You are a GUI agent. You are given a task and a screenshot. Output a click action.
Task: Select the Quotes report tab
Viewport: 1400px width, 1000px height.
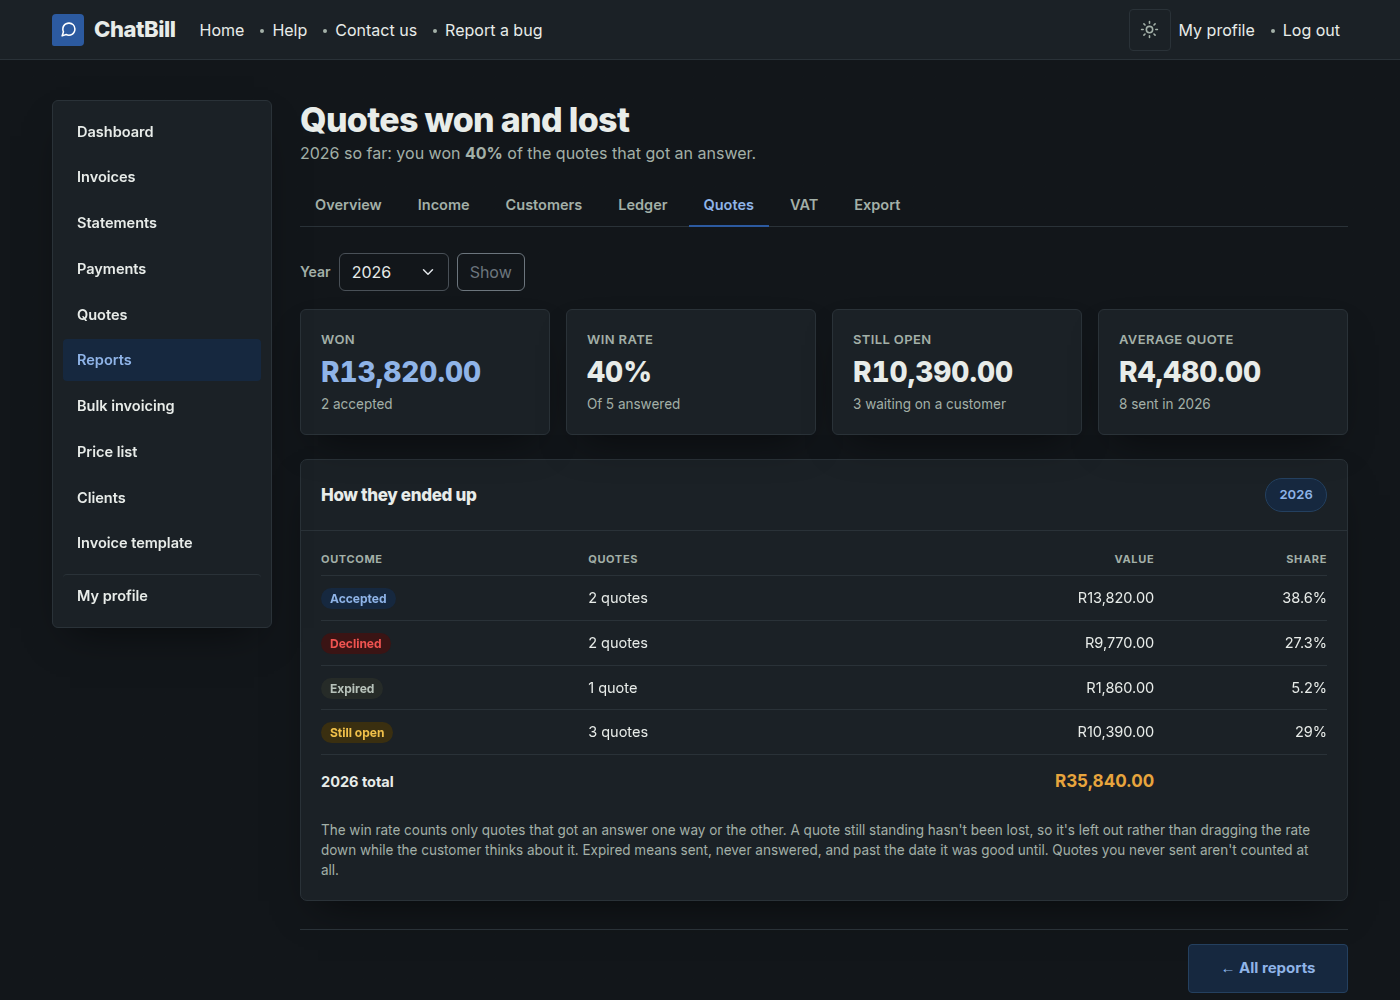[729, 205]
